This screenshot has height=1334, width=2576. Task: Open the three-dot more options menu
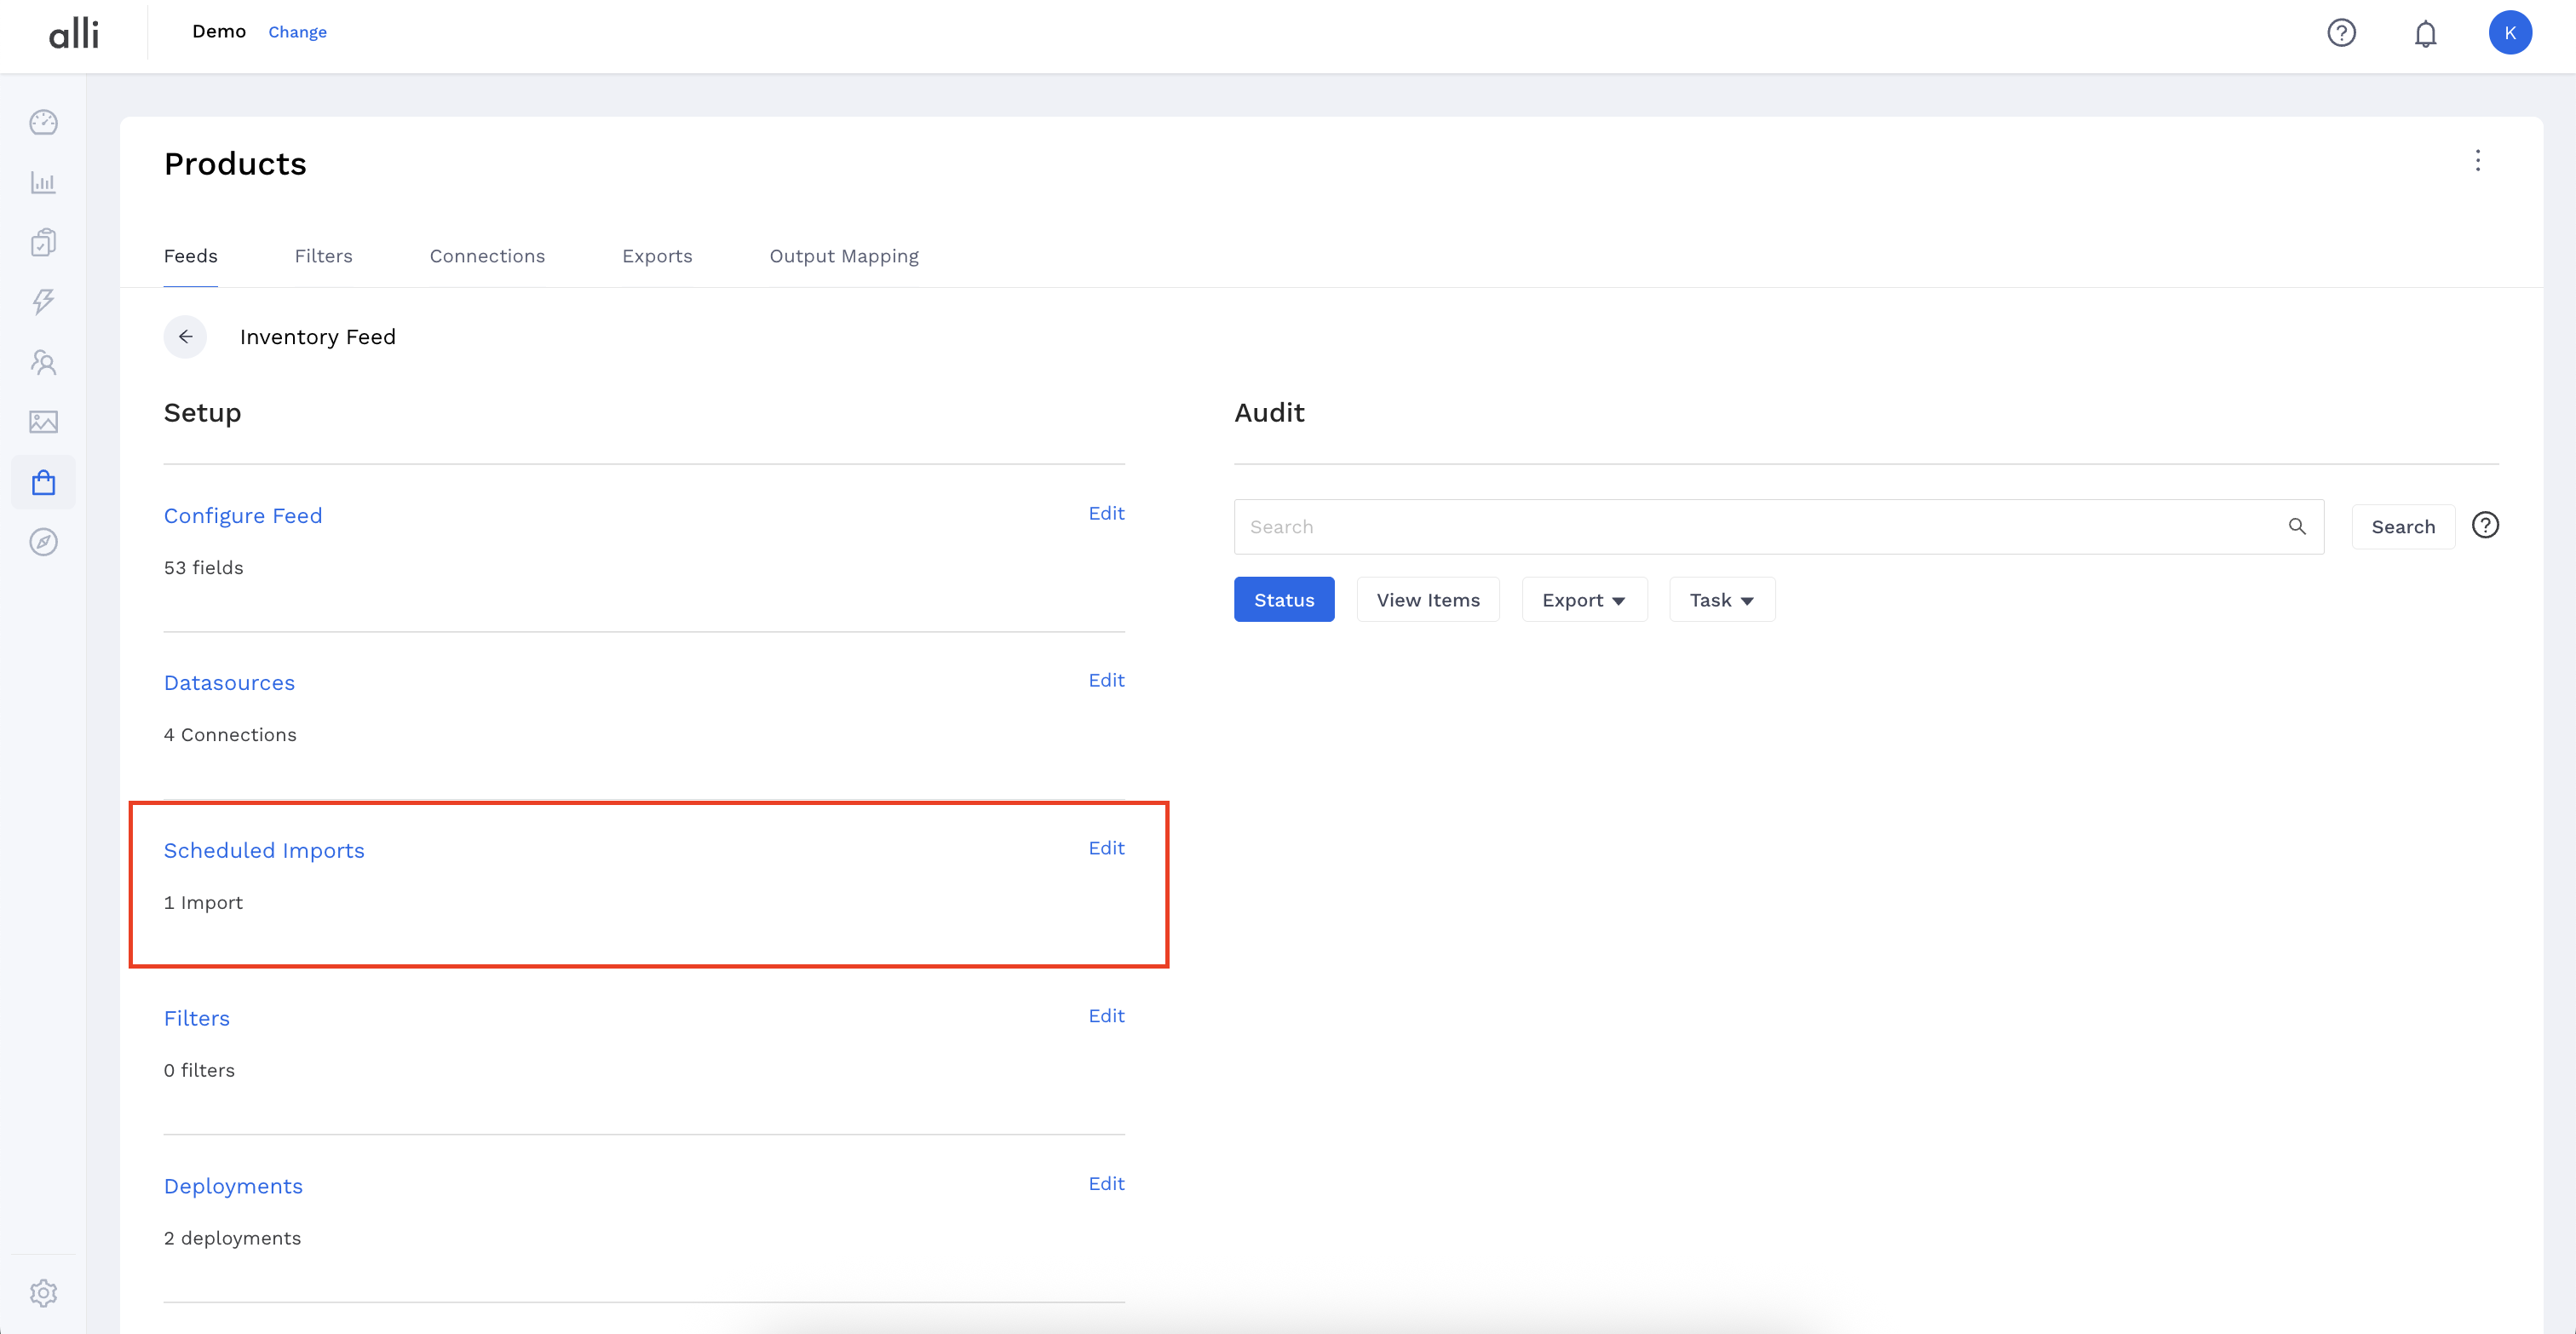pyautogui.click(x=2477, y=161)
